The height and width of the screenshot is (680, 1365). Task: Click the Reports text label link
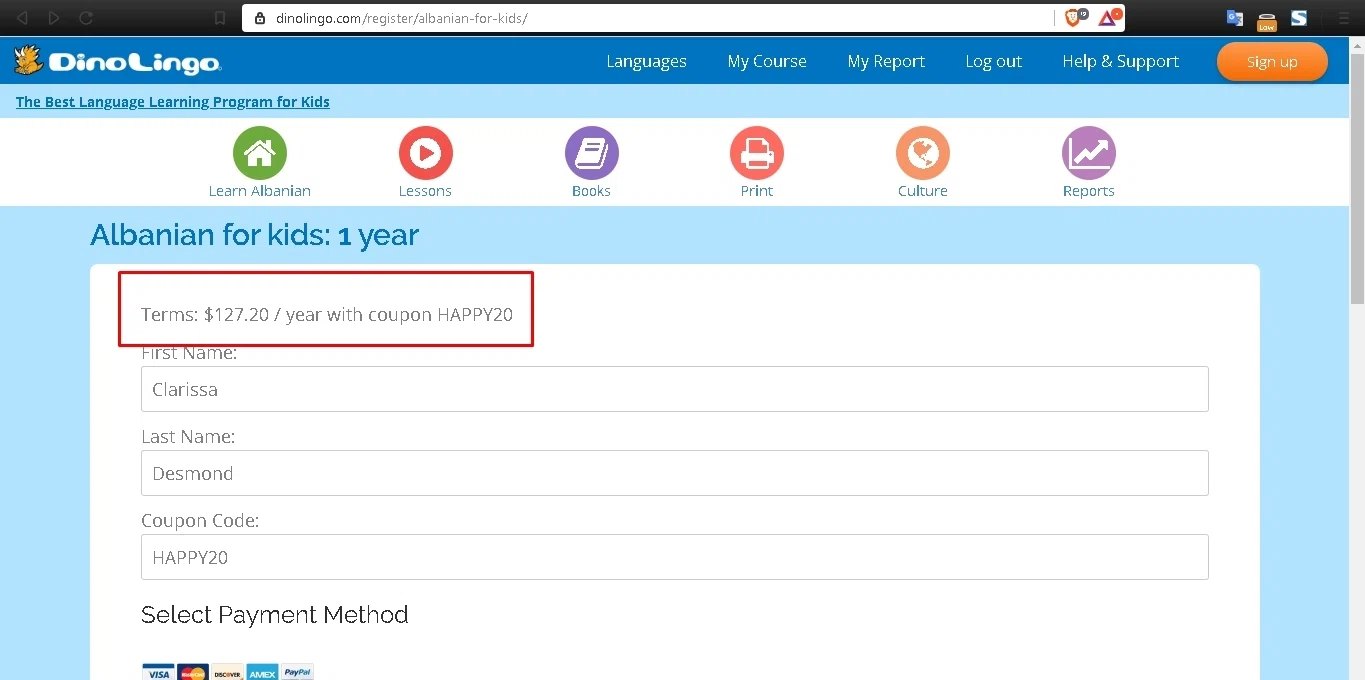[1089, 191]
